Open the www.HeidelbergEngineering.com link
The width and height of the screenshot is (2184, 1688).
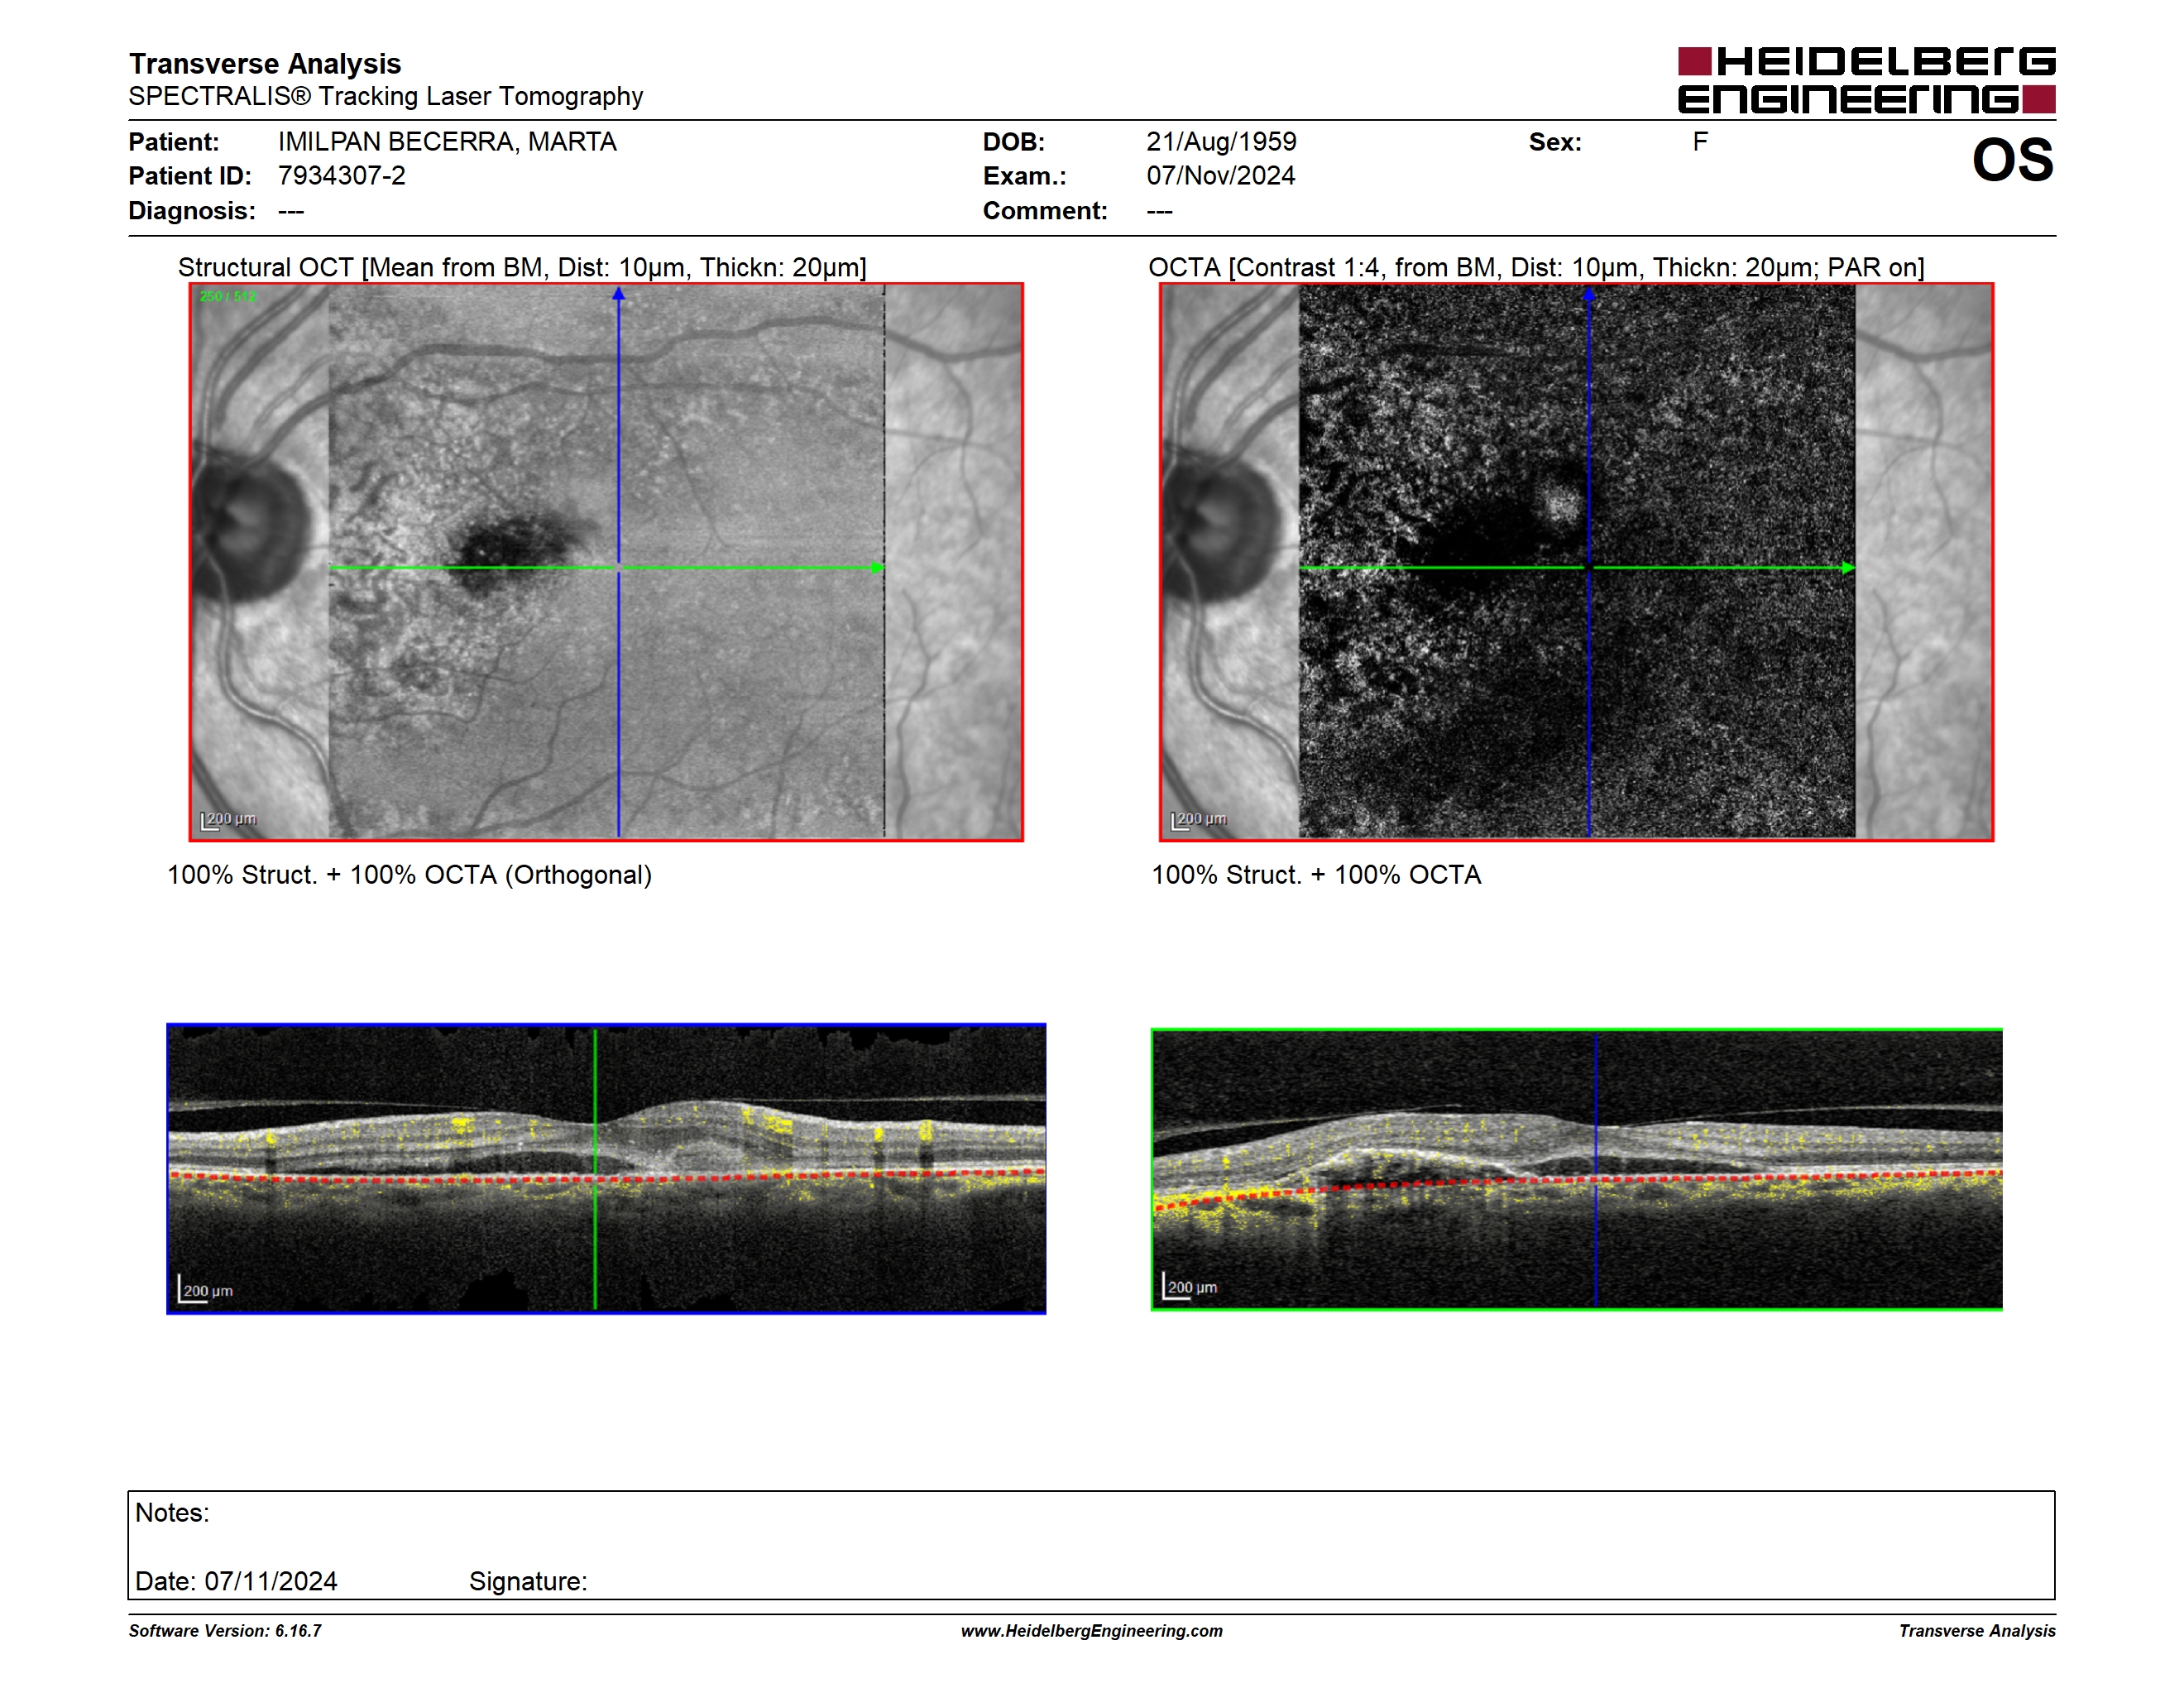point(1091,1631)
